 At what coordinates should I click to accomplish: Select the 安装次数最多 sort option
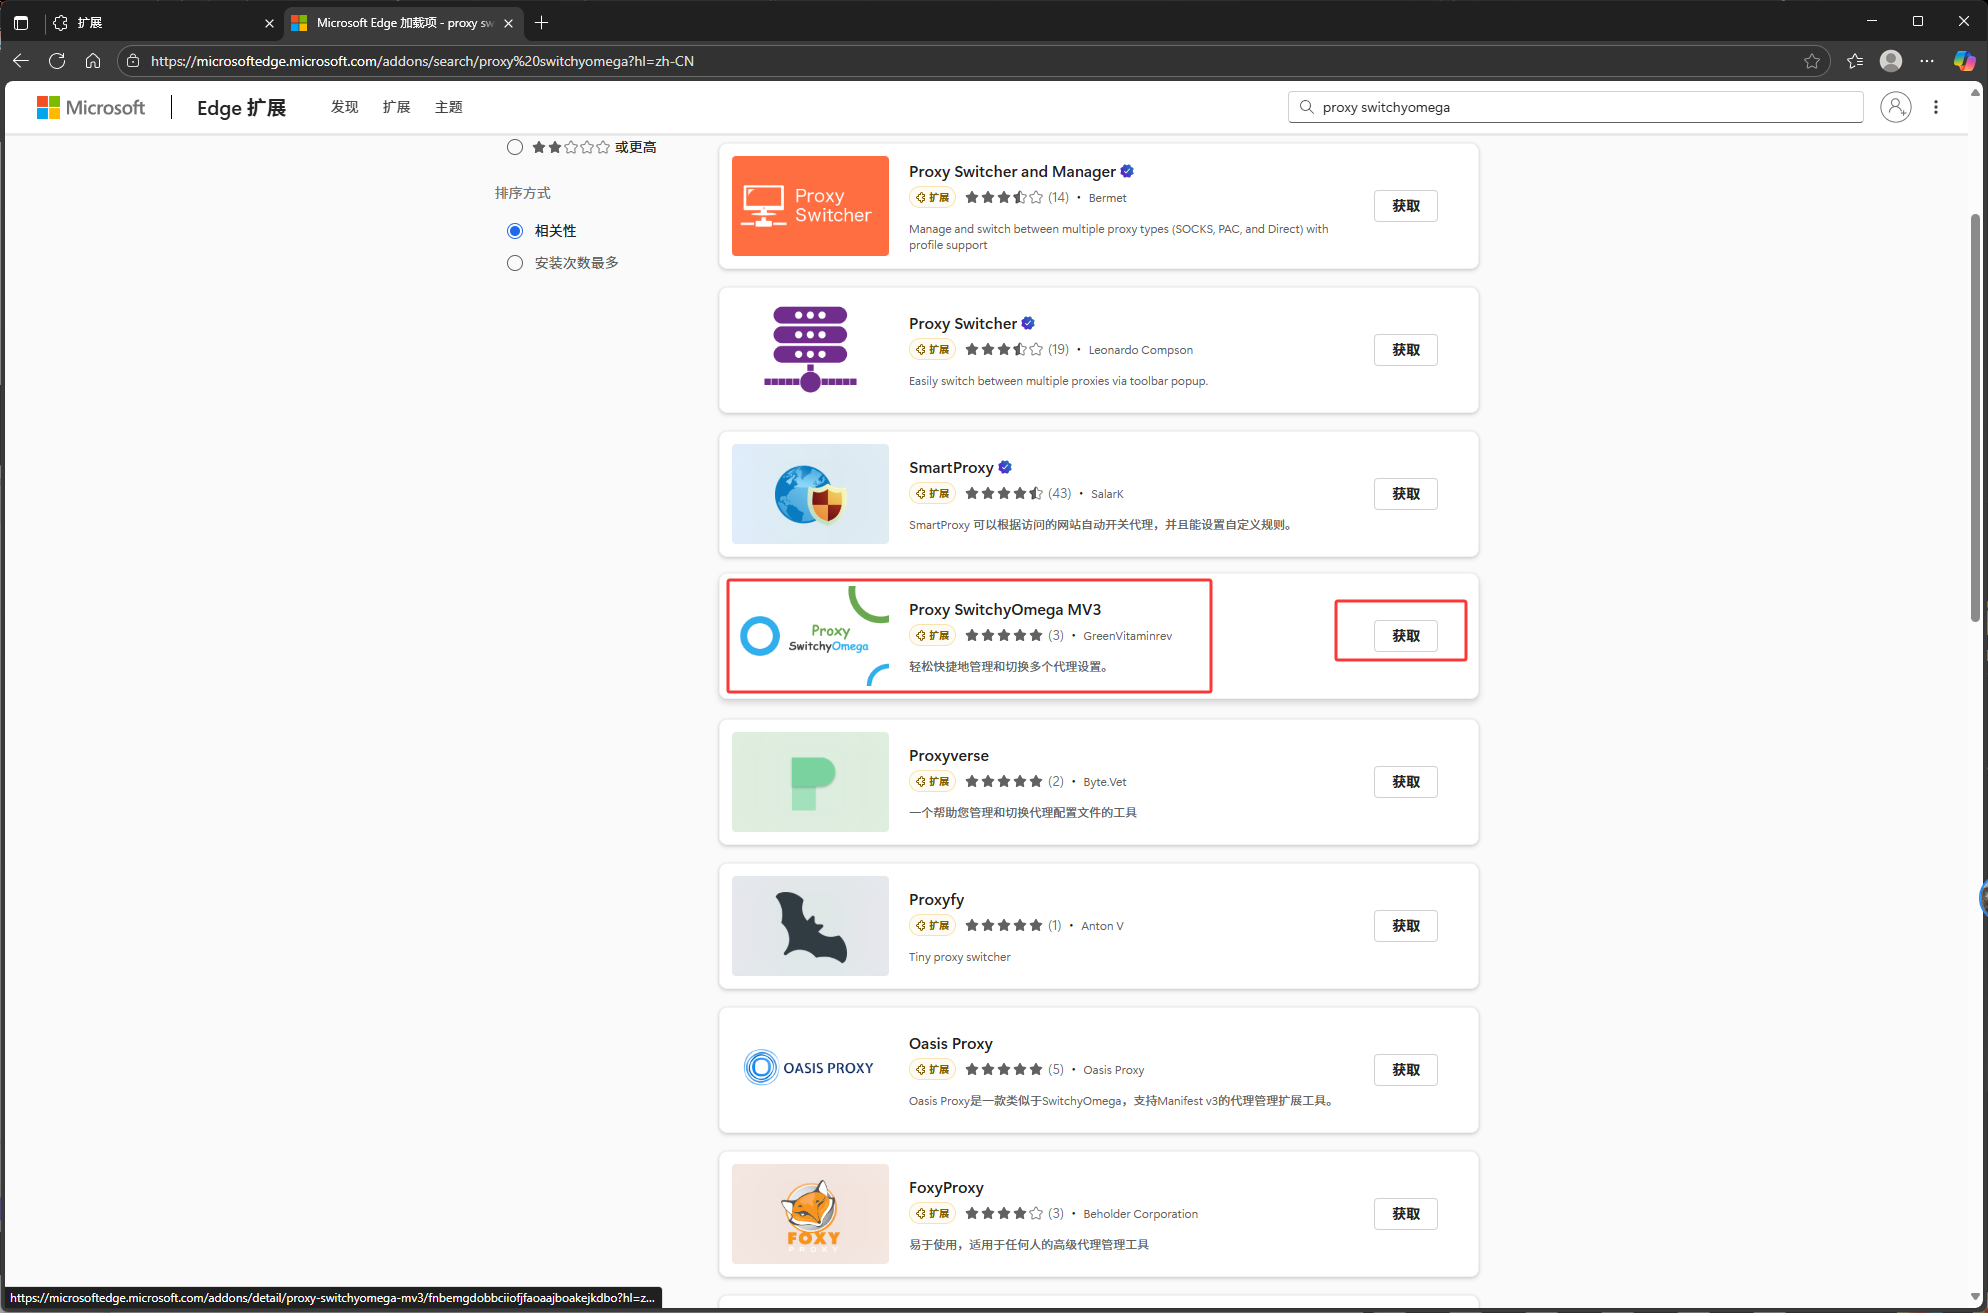515,263
